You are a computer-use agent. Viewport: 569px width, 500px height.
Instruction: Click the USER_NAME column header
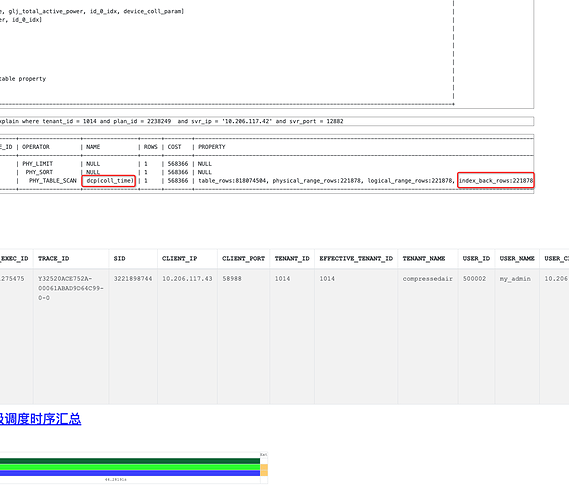(x=517, y=258)
